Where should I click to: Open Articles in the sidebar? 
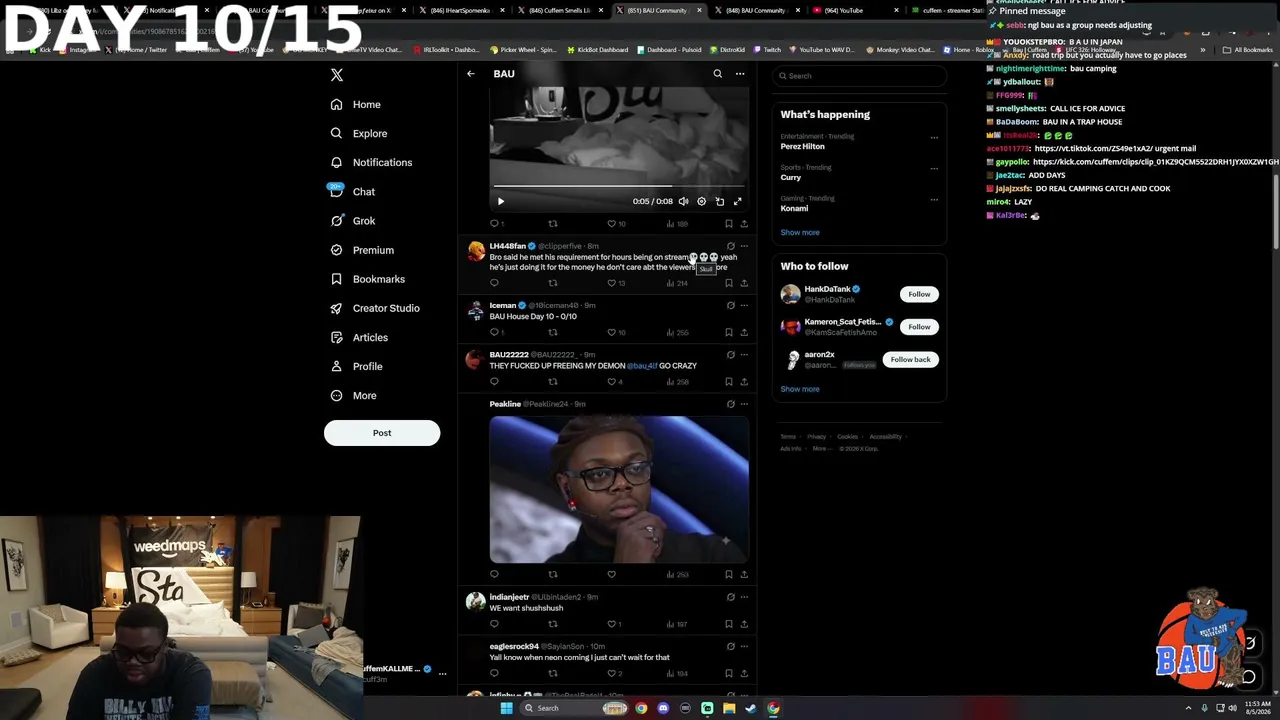point(359,337)
